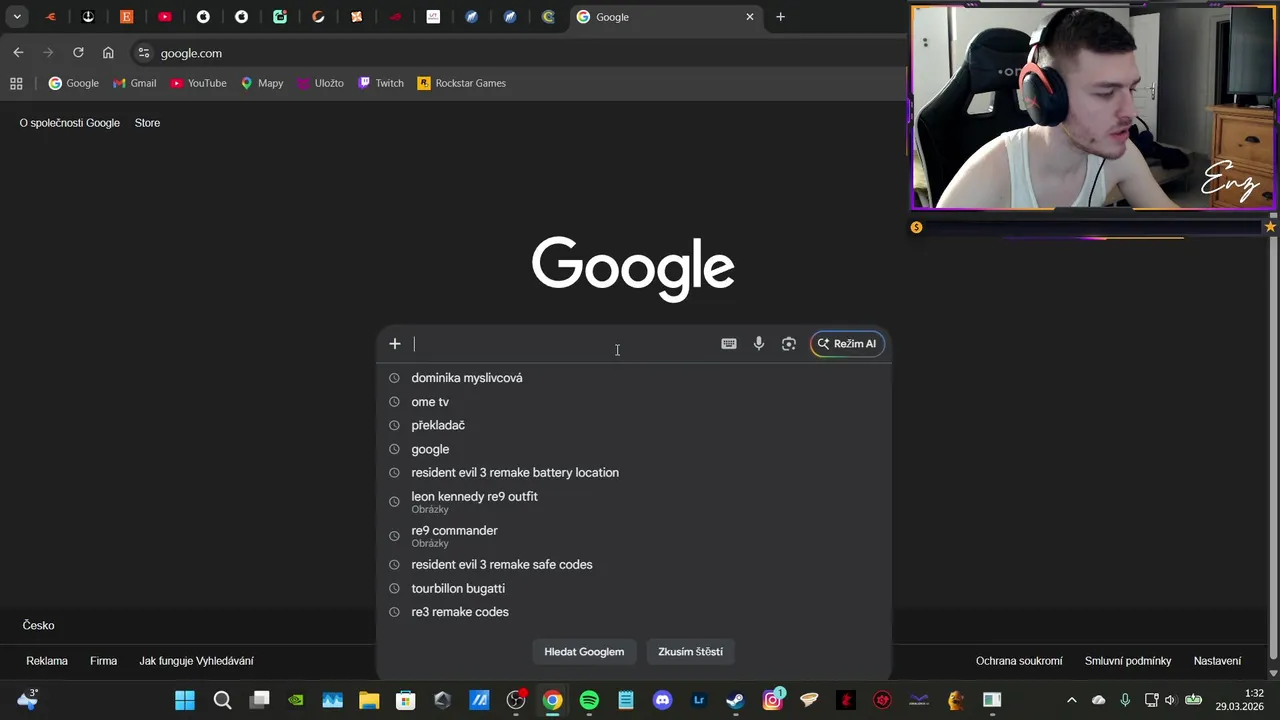Image resolution: width=1280 pixels, height=720 pixels.
Task: Select the active Google tab
Action: tap(666, 17)
